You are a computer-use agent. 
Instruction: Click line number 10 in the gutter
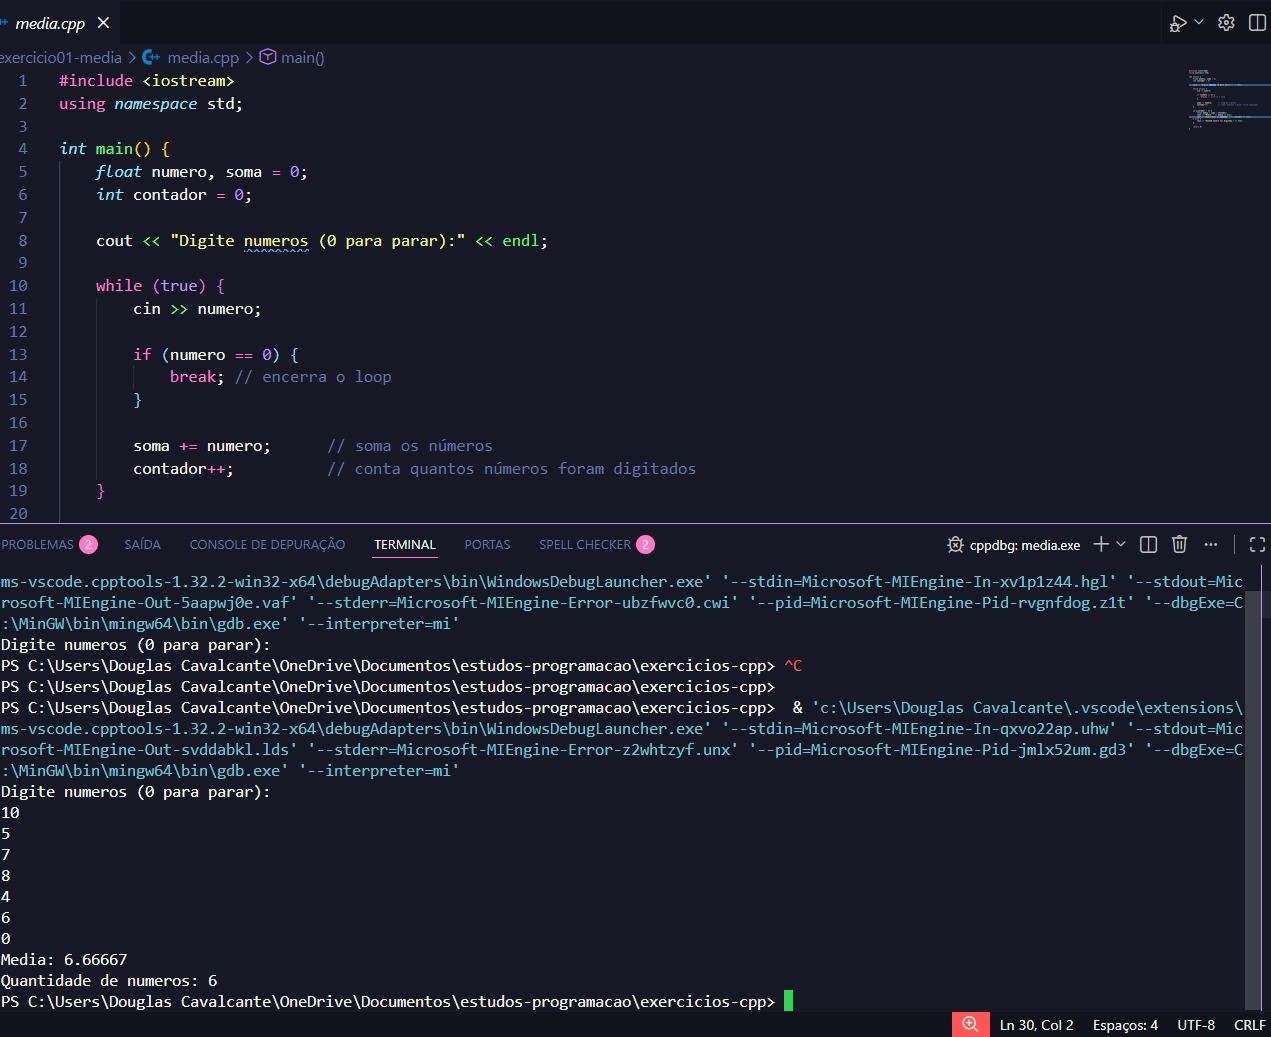18,286
